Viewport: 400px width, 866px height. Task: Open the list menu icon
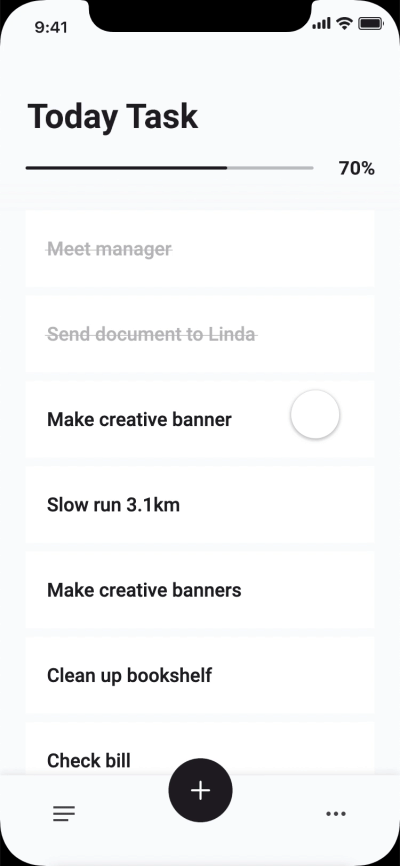coord(64,814)
